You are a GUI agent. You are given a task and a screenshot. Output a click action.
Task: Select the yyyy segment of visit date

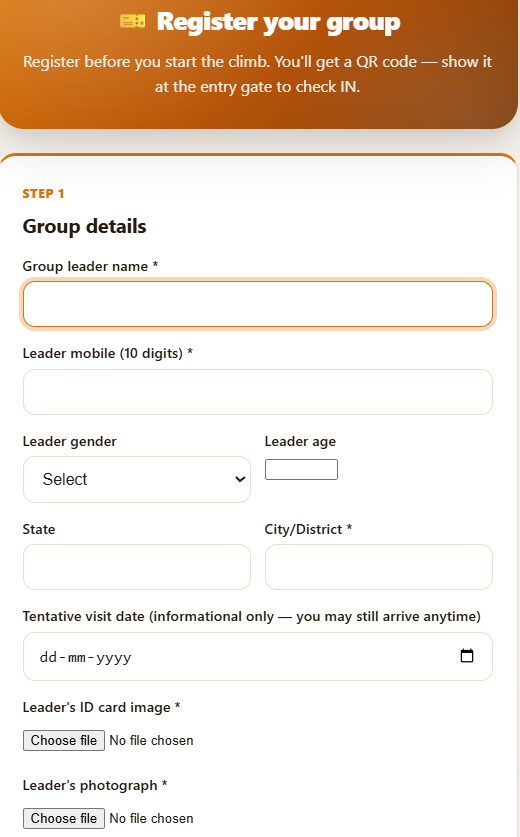pos(114,657)
